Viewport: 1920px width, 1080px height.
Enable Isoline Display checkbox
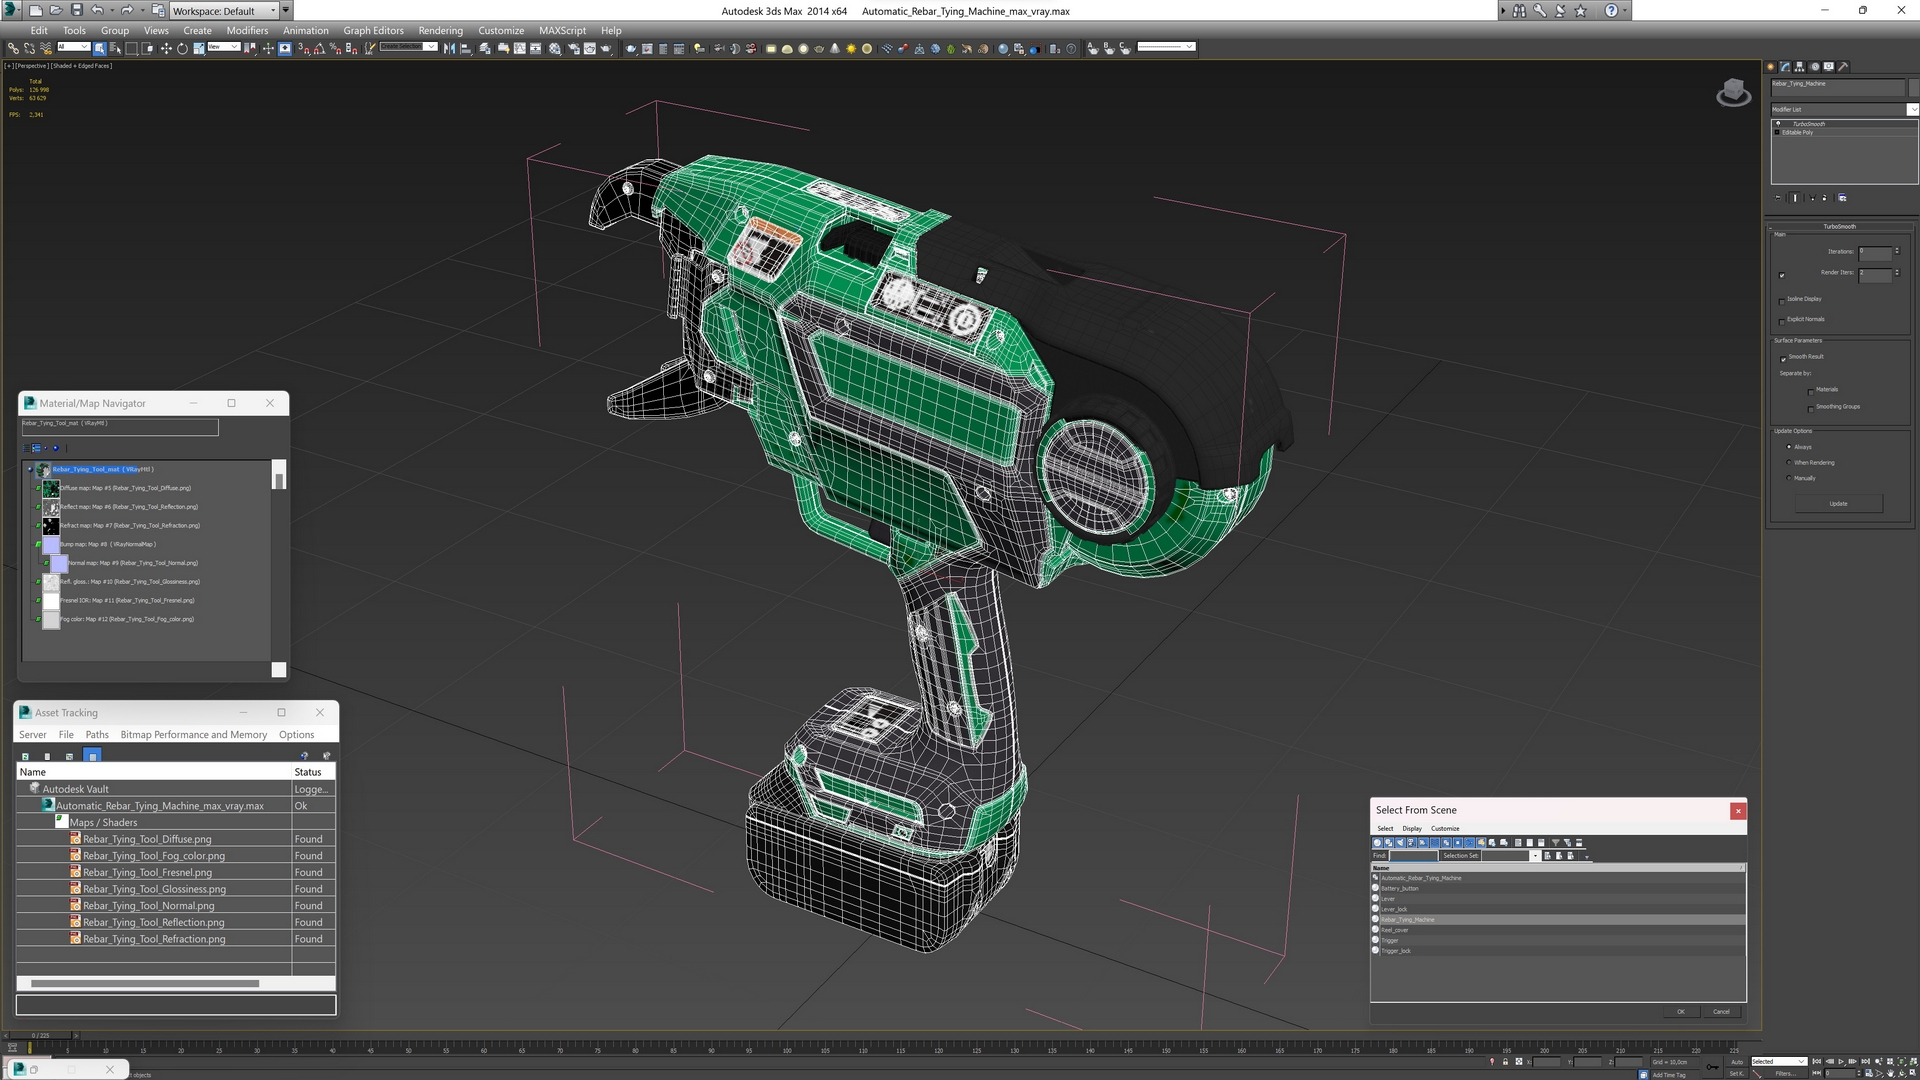pyautogui.click(x=1782, y=300)
